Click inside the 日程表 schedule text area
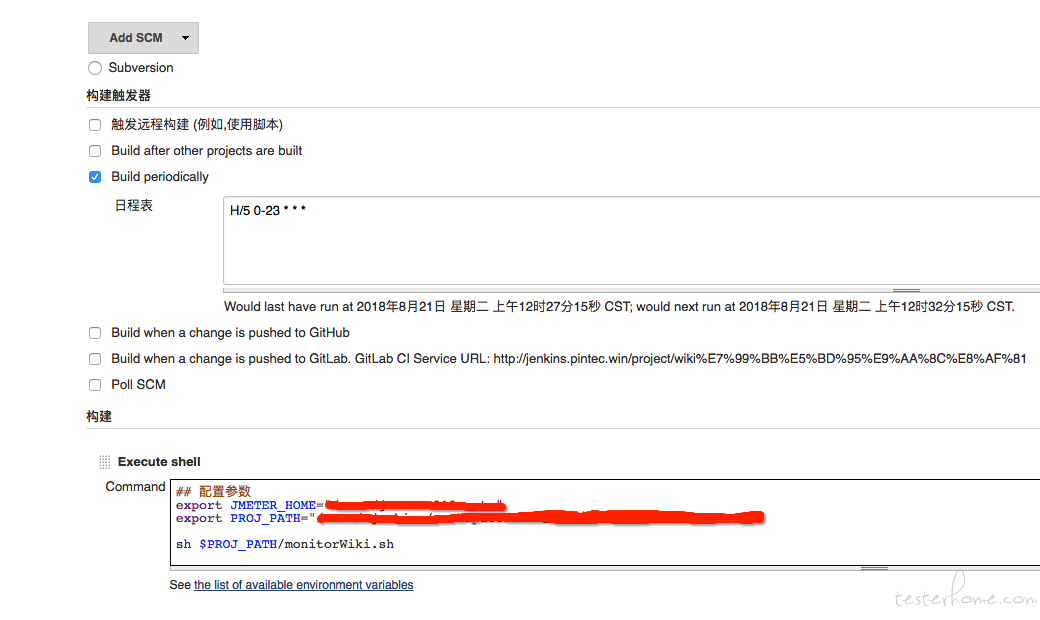 (x=631, y=240)
